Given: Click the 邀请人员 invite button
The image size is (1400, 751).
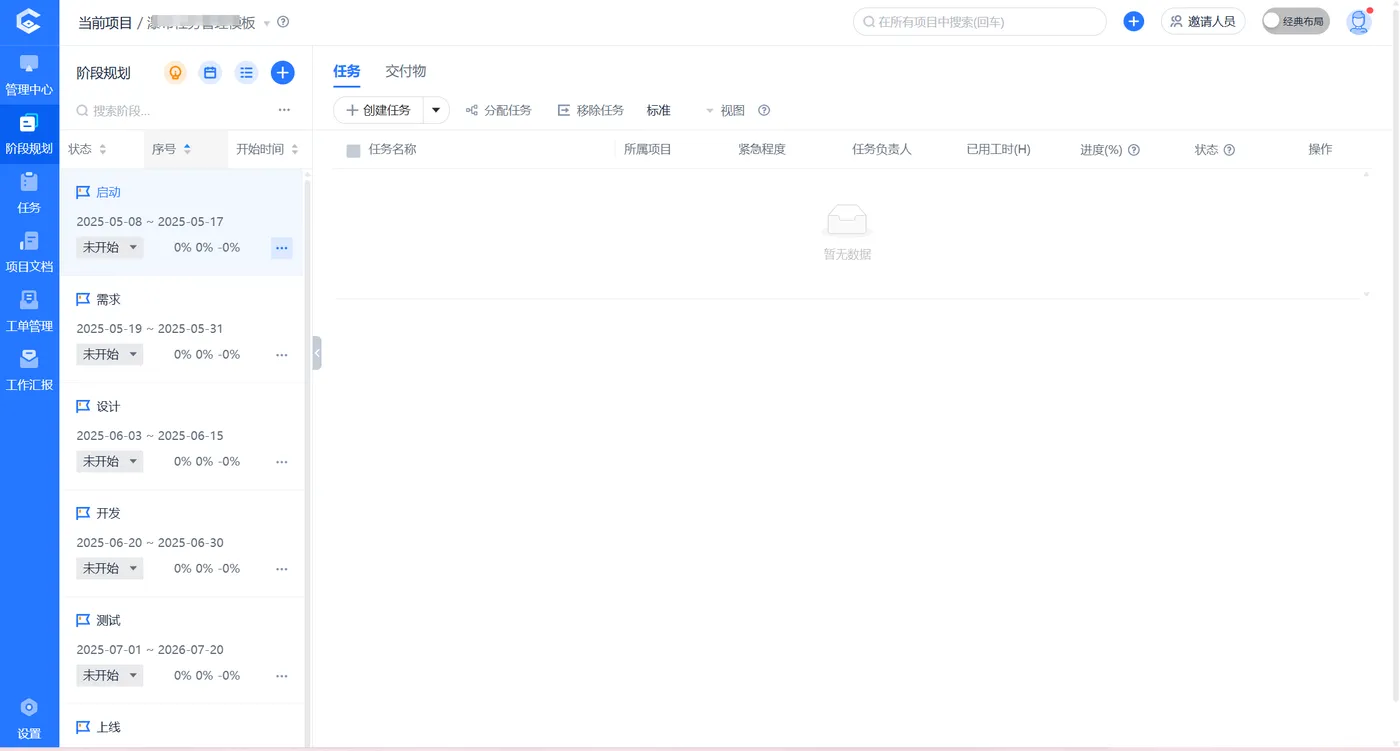Looking at the screenshot, I should 1203,20.
